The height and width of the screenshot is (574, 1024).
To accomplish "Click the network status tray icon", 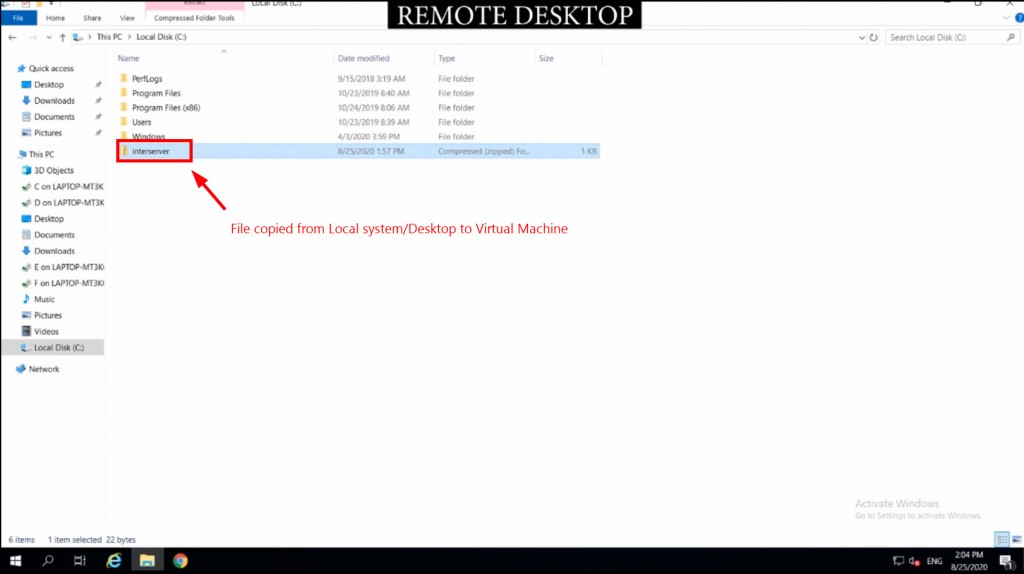I will [x=899, y=561].
